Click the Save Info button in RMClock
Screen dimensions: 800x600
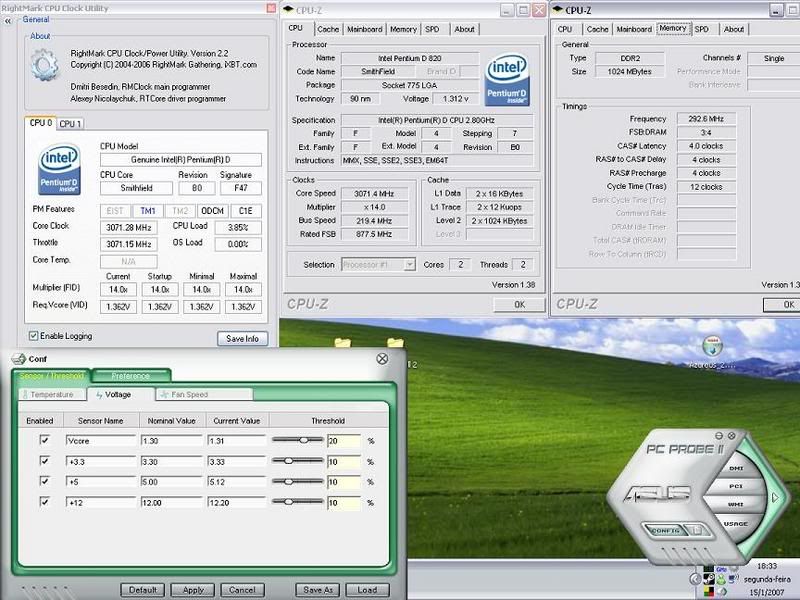coord(242,338)
